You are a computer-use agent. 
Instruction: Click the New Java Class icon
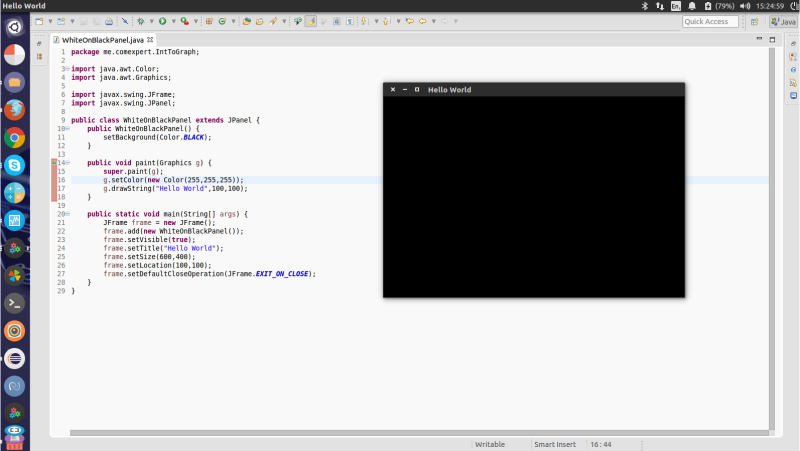(222, 21)
